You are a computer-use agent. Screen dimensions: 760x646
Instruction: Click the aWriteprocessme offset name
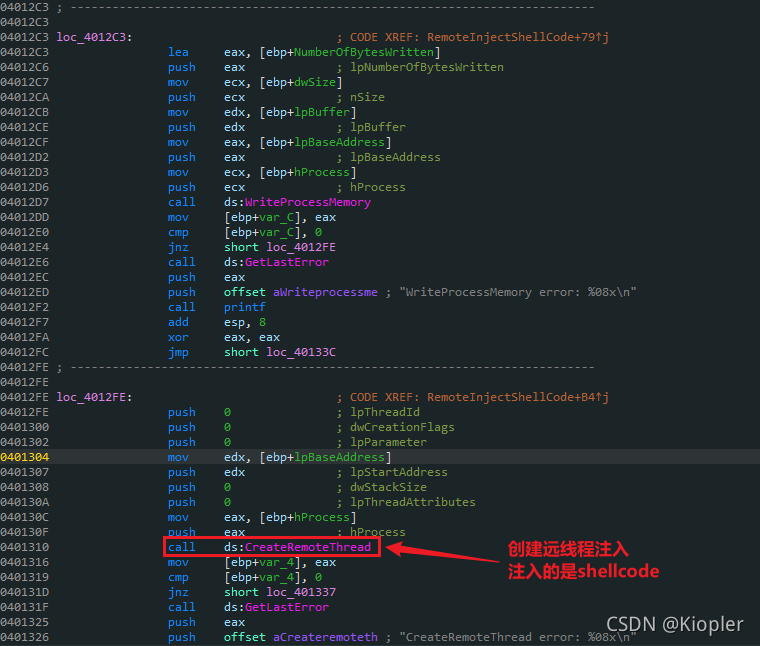(x=325, y=292)
